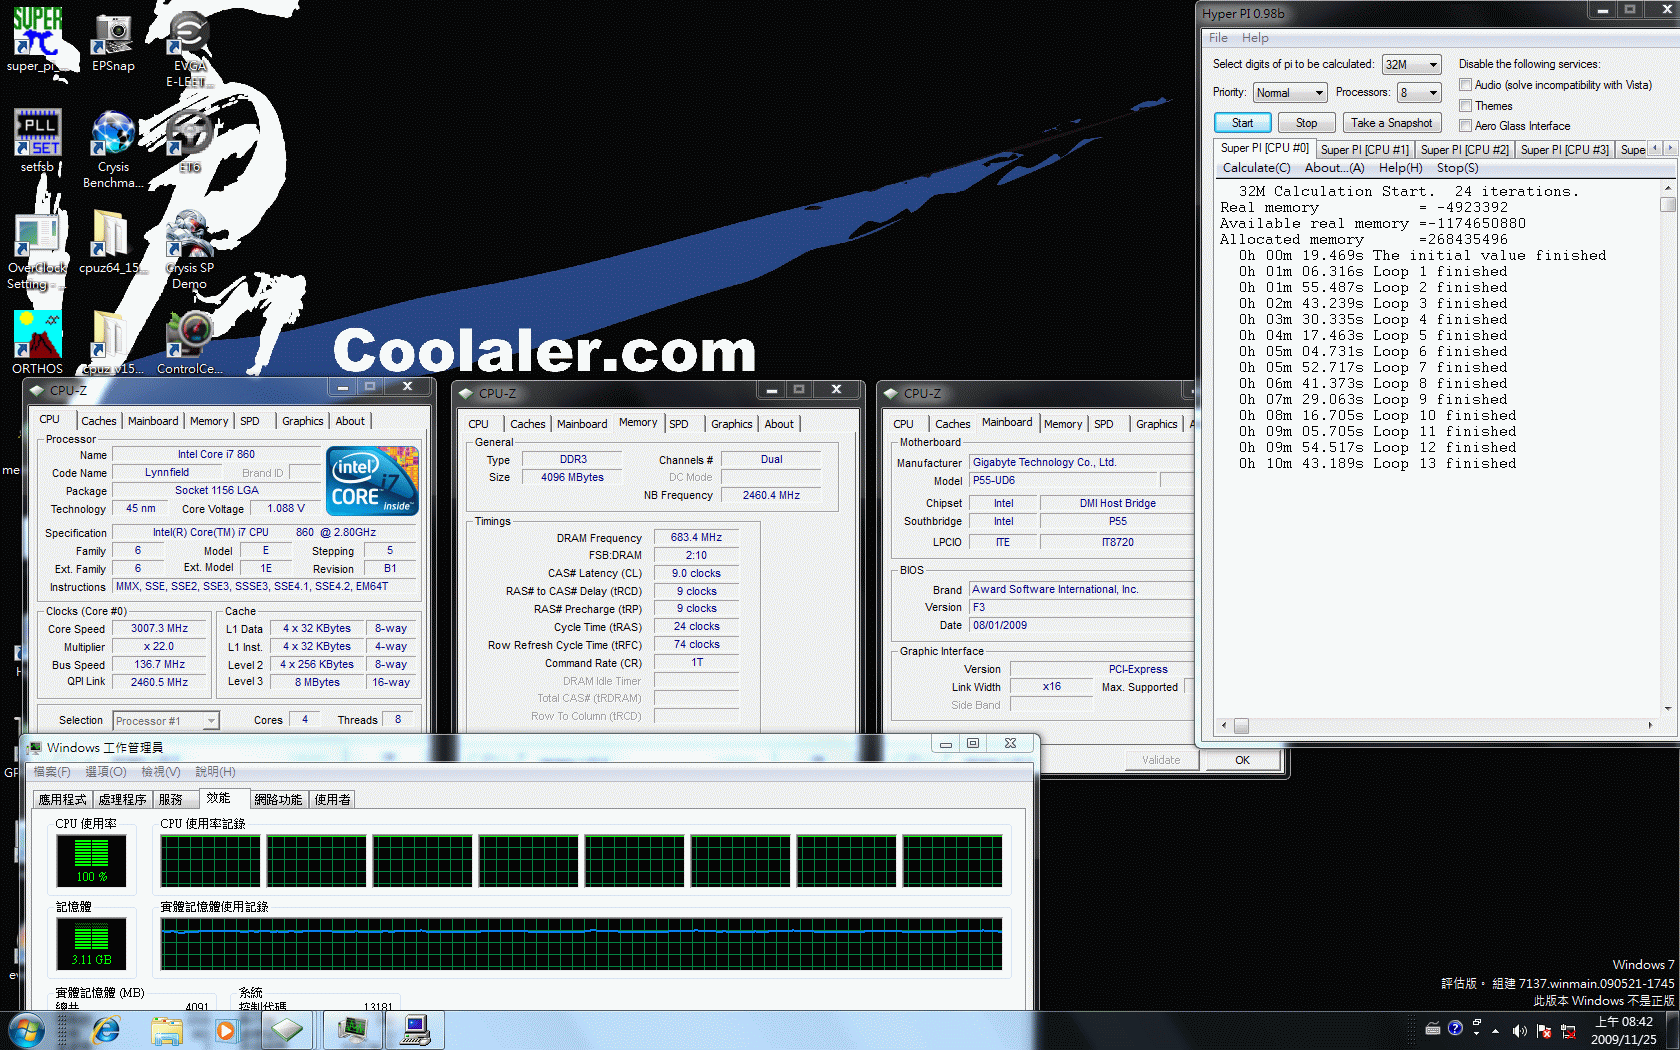Open the File menu in Hyper PI
This screenshot has height=1050, width=1680.
click(x=1218, y=38)
